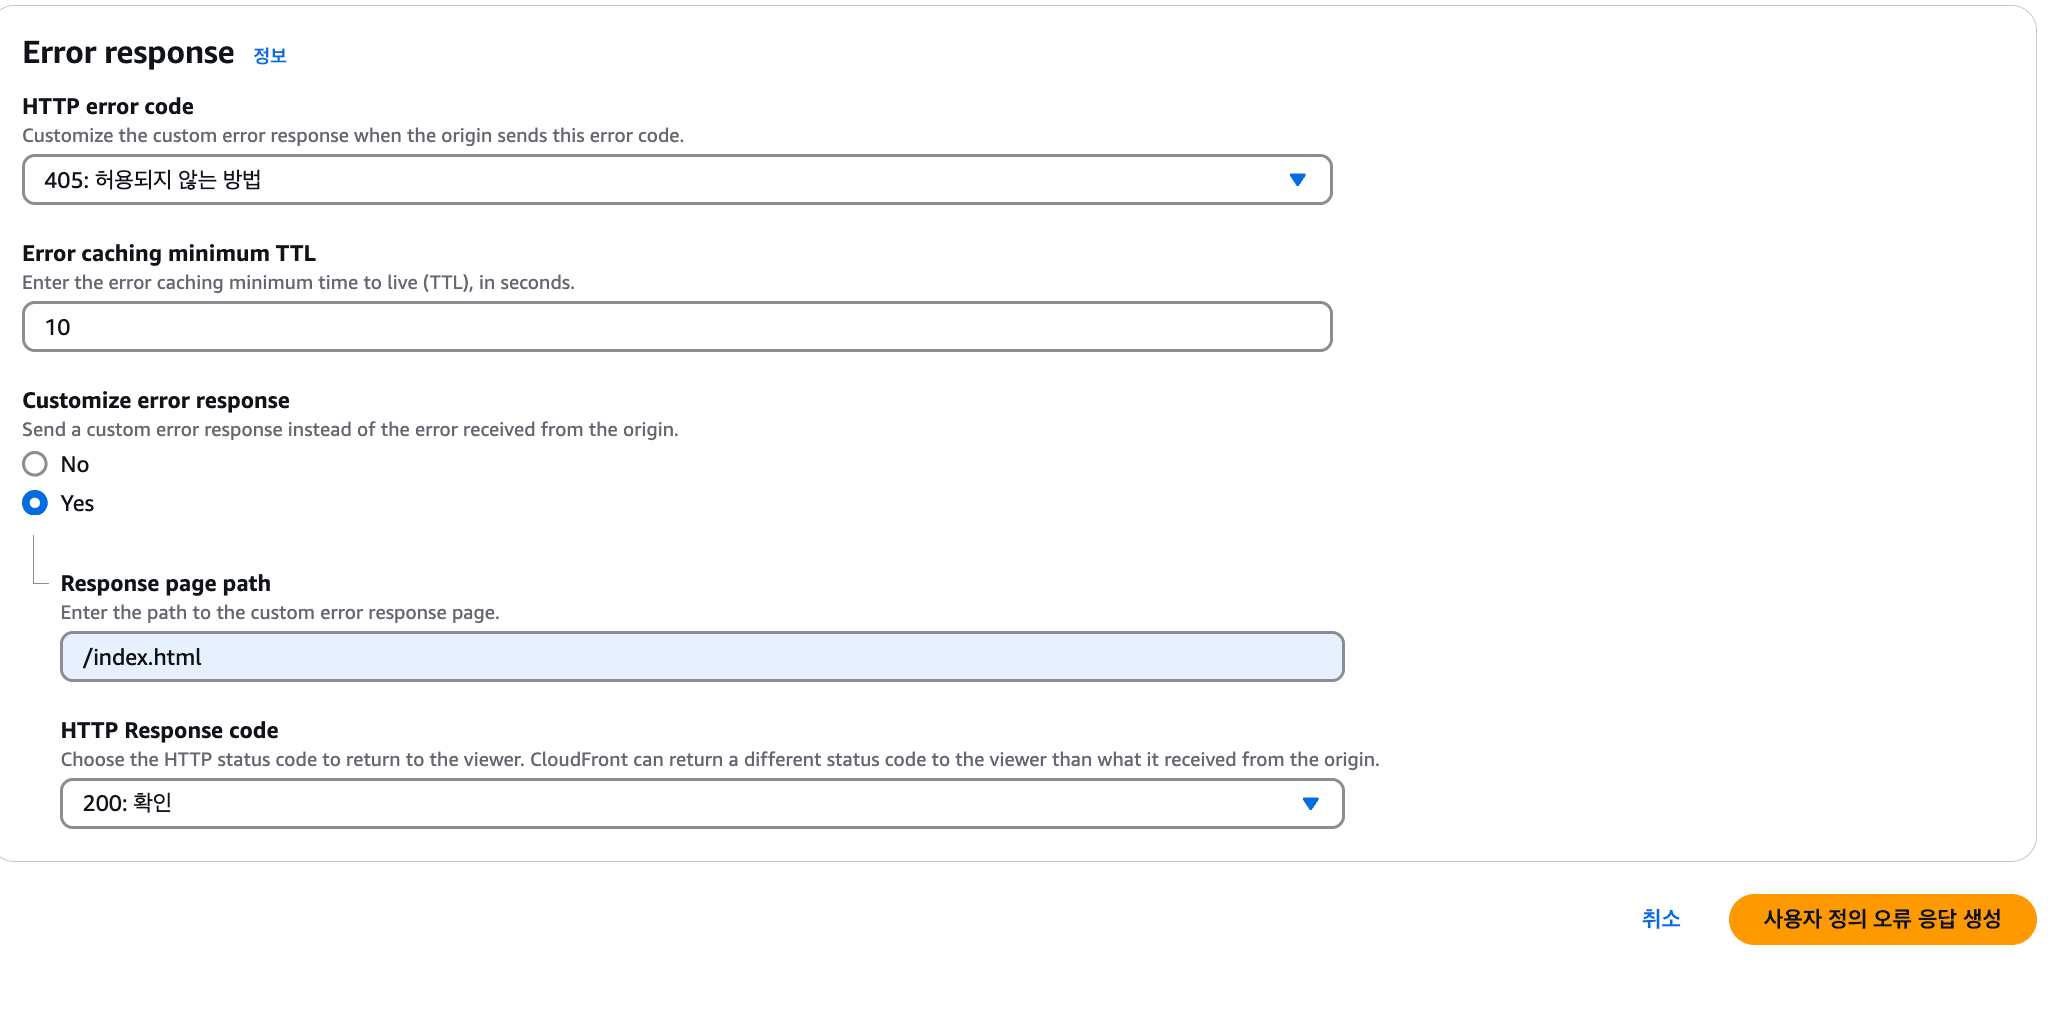Click the arrow icon in the 405 selector
The height and width of the screenshot is (1020, 2052).
[x=1297, y=180]
